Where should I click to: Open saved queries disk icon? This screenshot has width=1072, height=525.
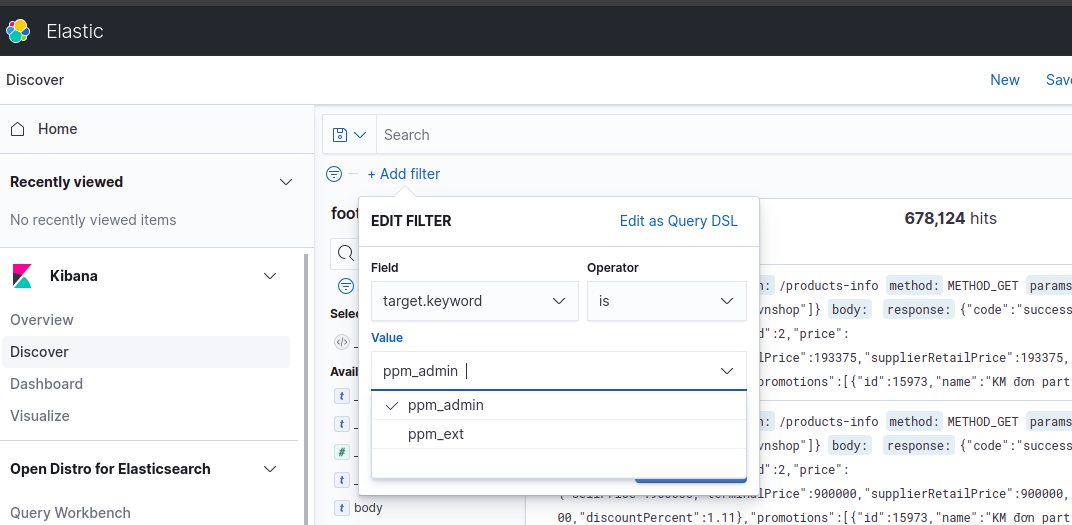[340, 135]
